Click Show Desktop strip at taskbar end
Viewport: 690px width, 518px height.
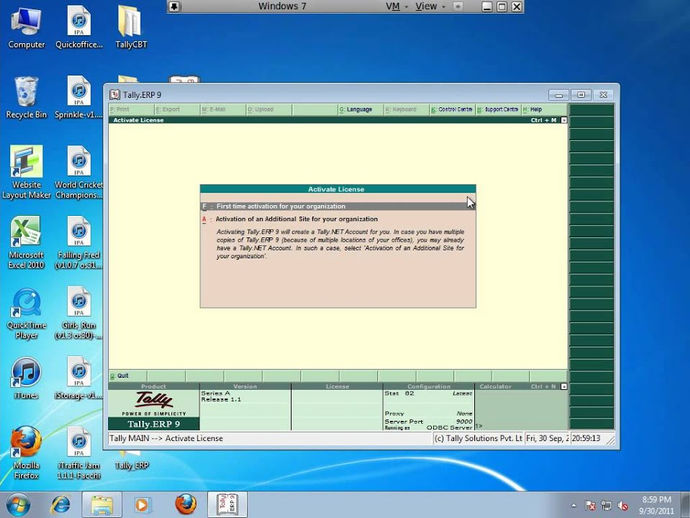tap(686, 505)
